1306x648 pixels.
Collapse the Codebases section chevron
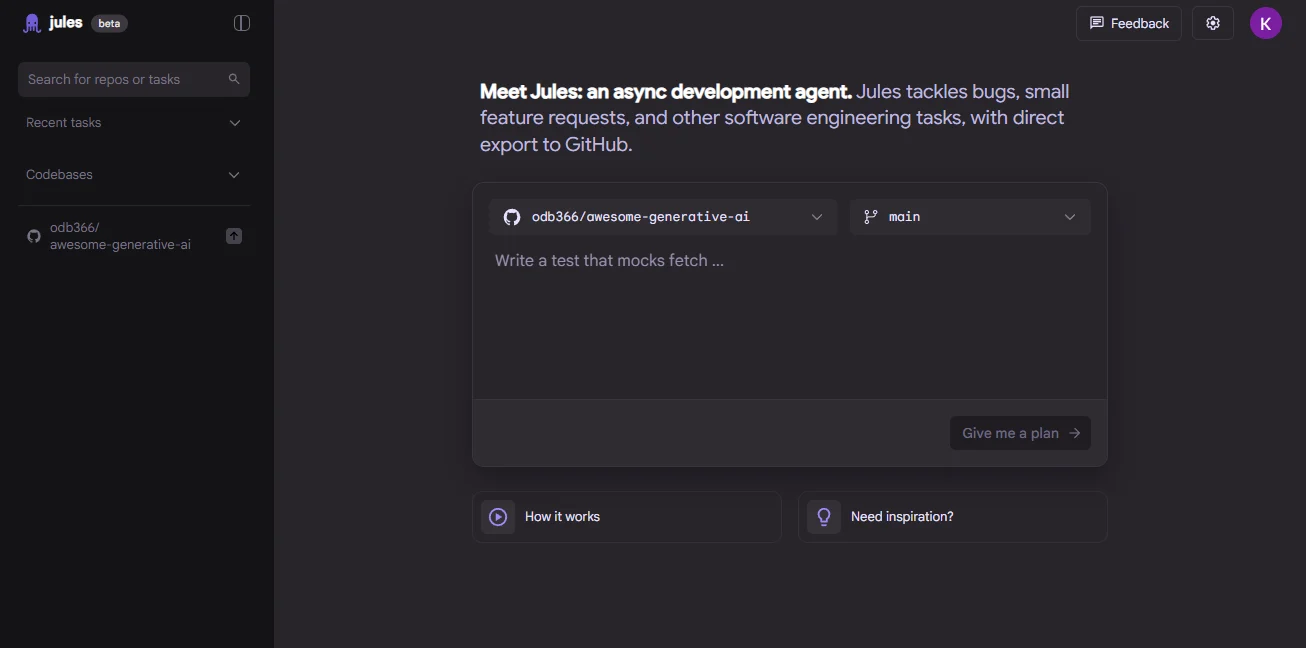click(x=234, y=175)
